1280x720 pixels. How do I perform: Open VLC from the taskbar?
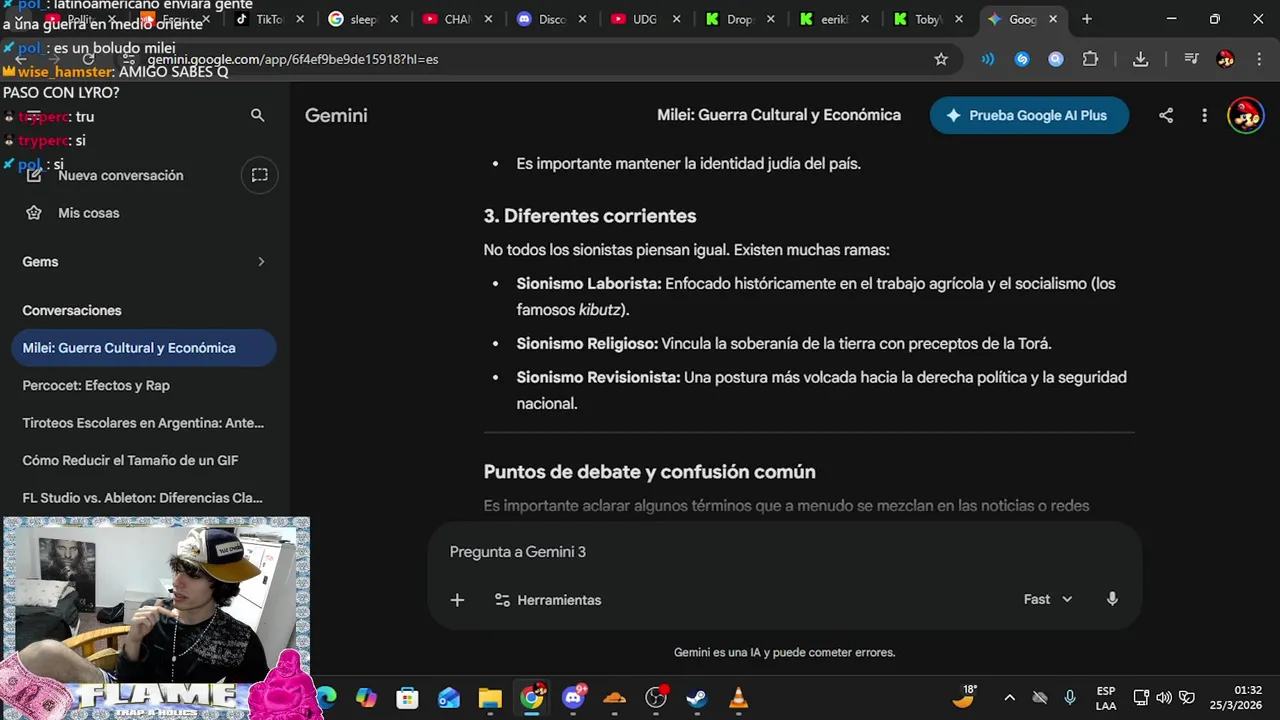click(738, 698)
